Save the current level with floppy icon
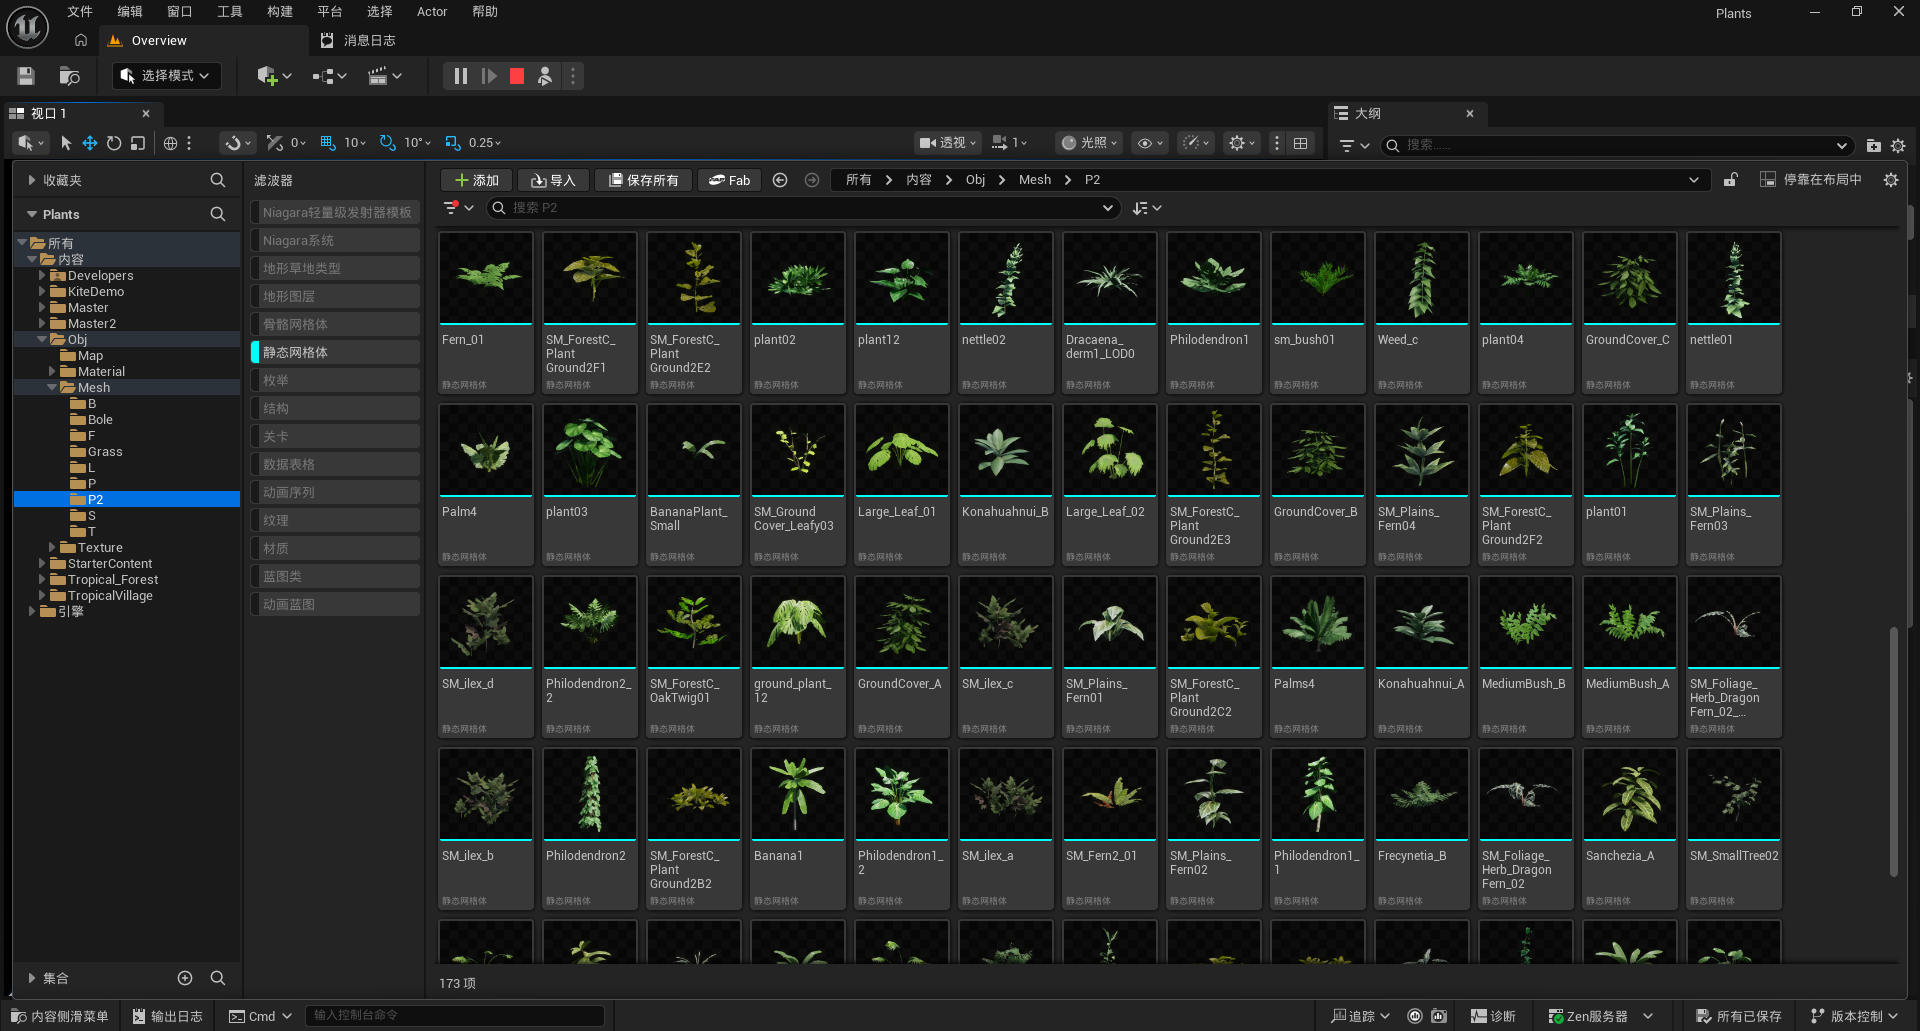1920x1031 pixels. 26,76
